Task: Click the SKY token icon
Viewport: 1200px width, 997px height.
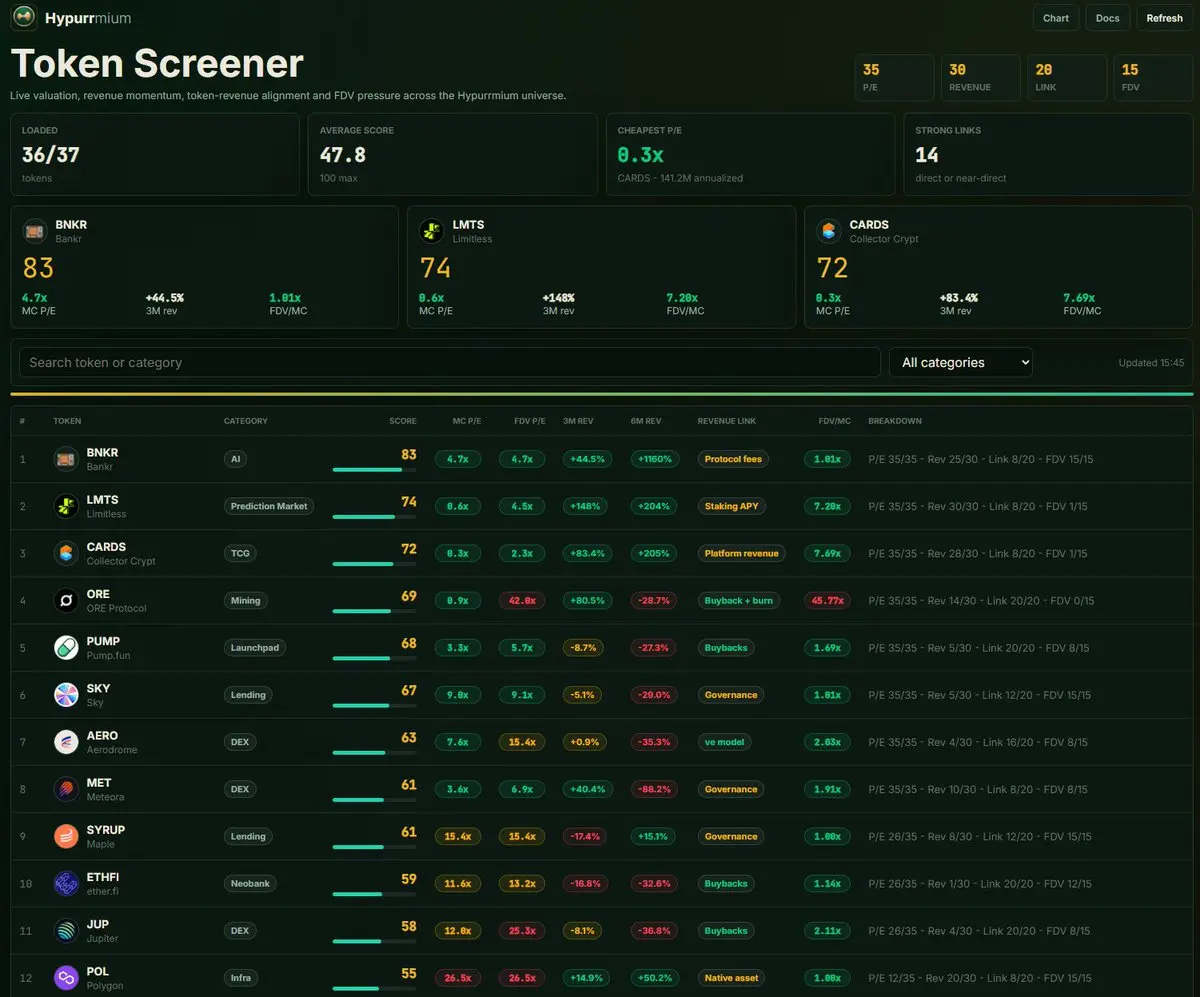Action: click(x=66, y=695)
